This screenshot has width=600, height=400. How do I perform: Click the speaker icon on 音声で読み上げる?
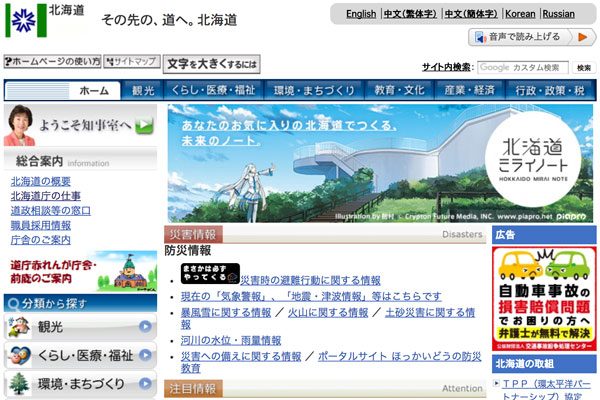480,37
